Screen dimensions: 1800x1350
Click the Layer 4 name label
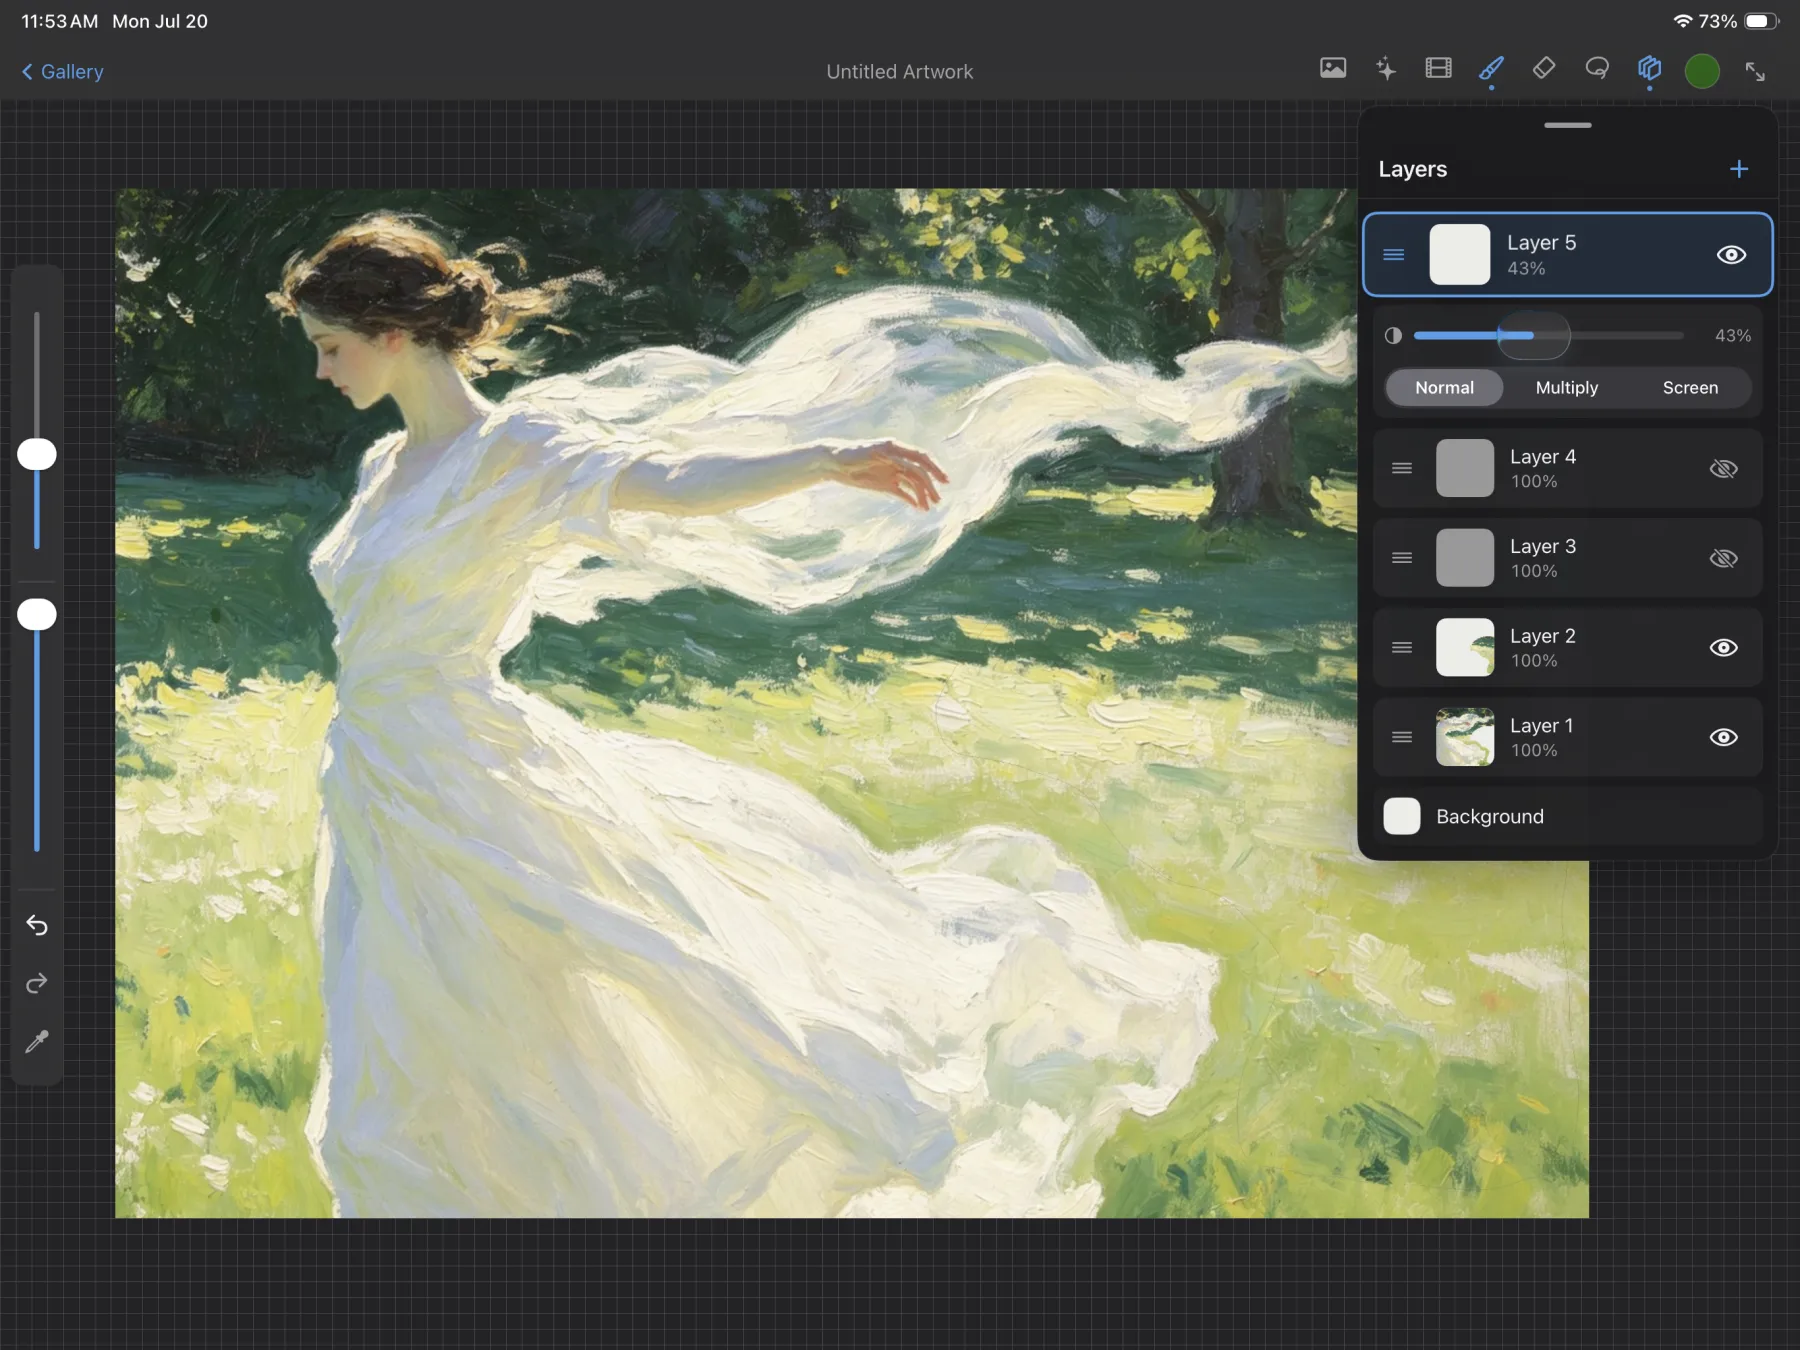pos(1542,457)
